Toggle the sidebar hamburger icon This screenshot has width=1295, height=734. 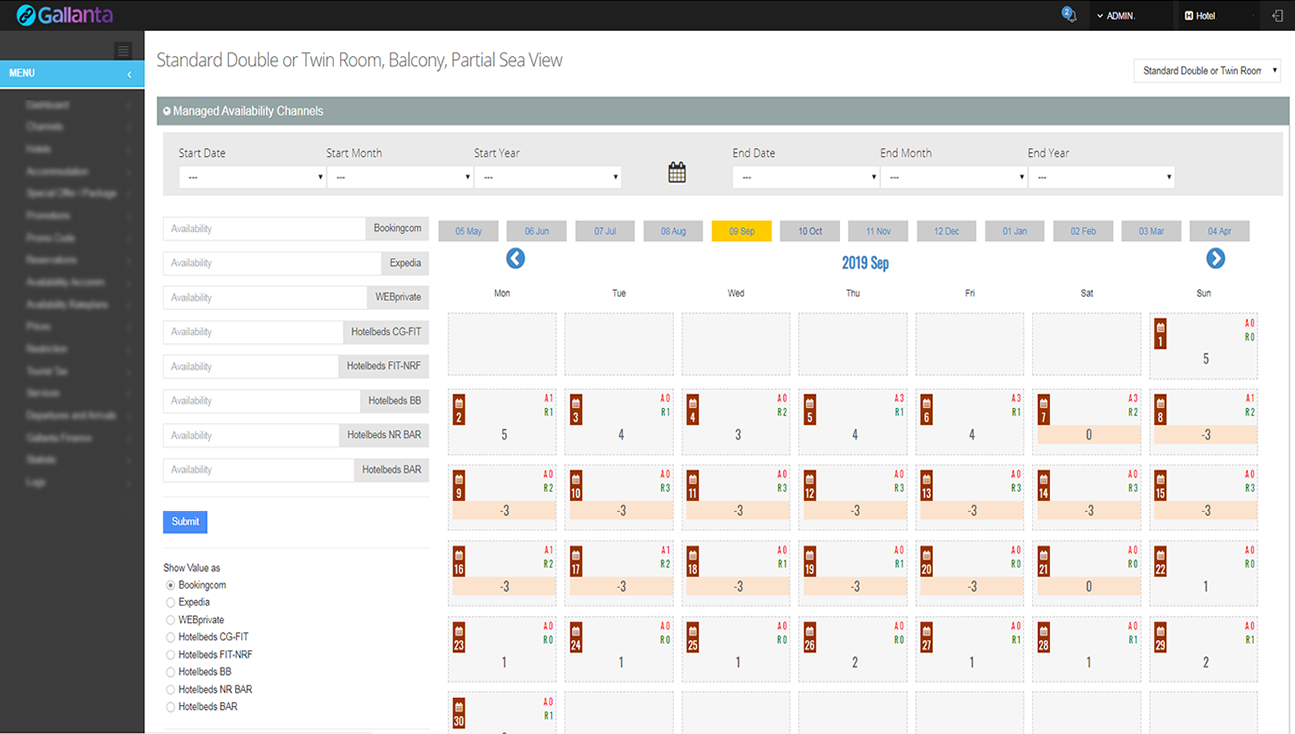[122, 50]
